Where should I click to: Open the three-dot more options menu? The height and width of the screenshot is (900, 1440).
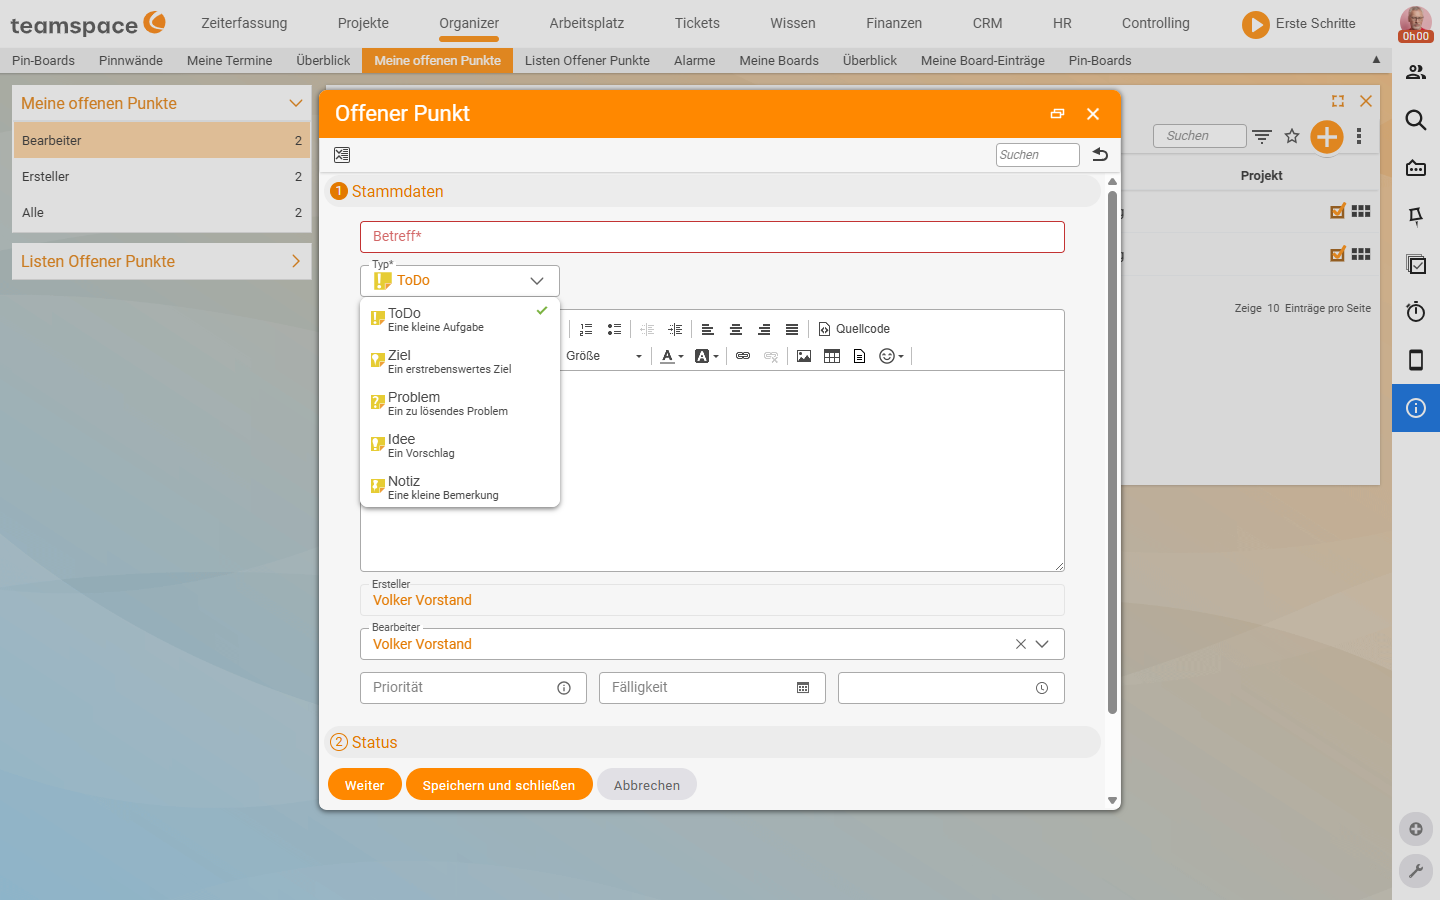point(1359,136)
